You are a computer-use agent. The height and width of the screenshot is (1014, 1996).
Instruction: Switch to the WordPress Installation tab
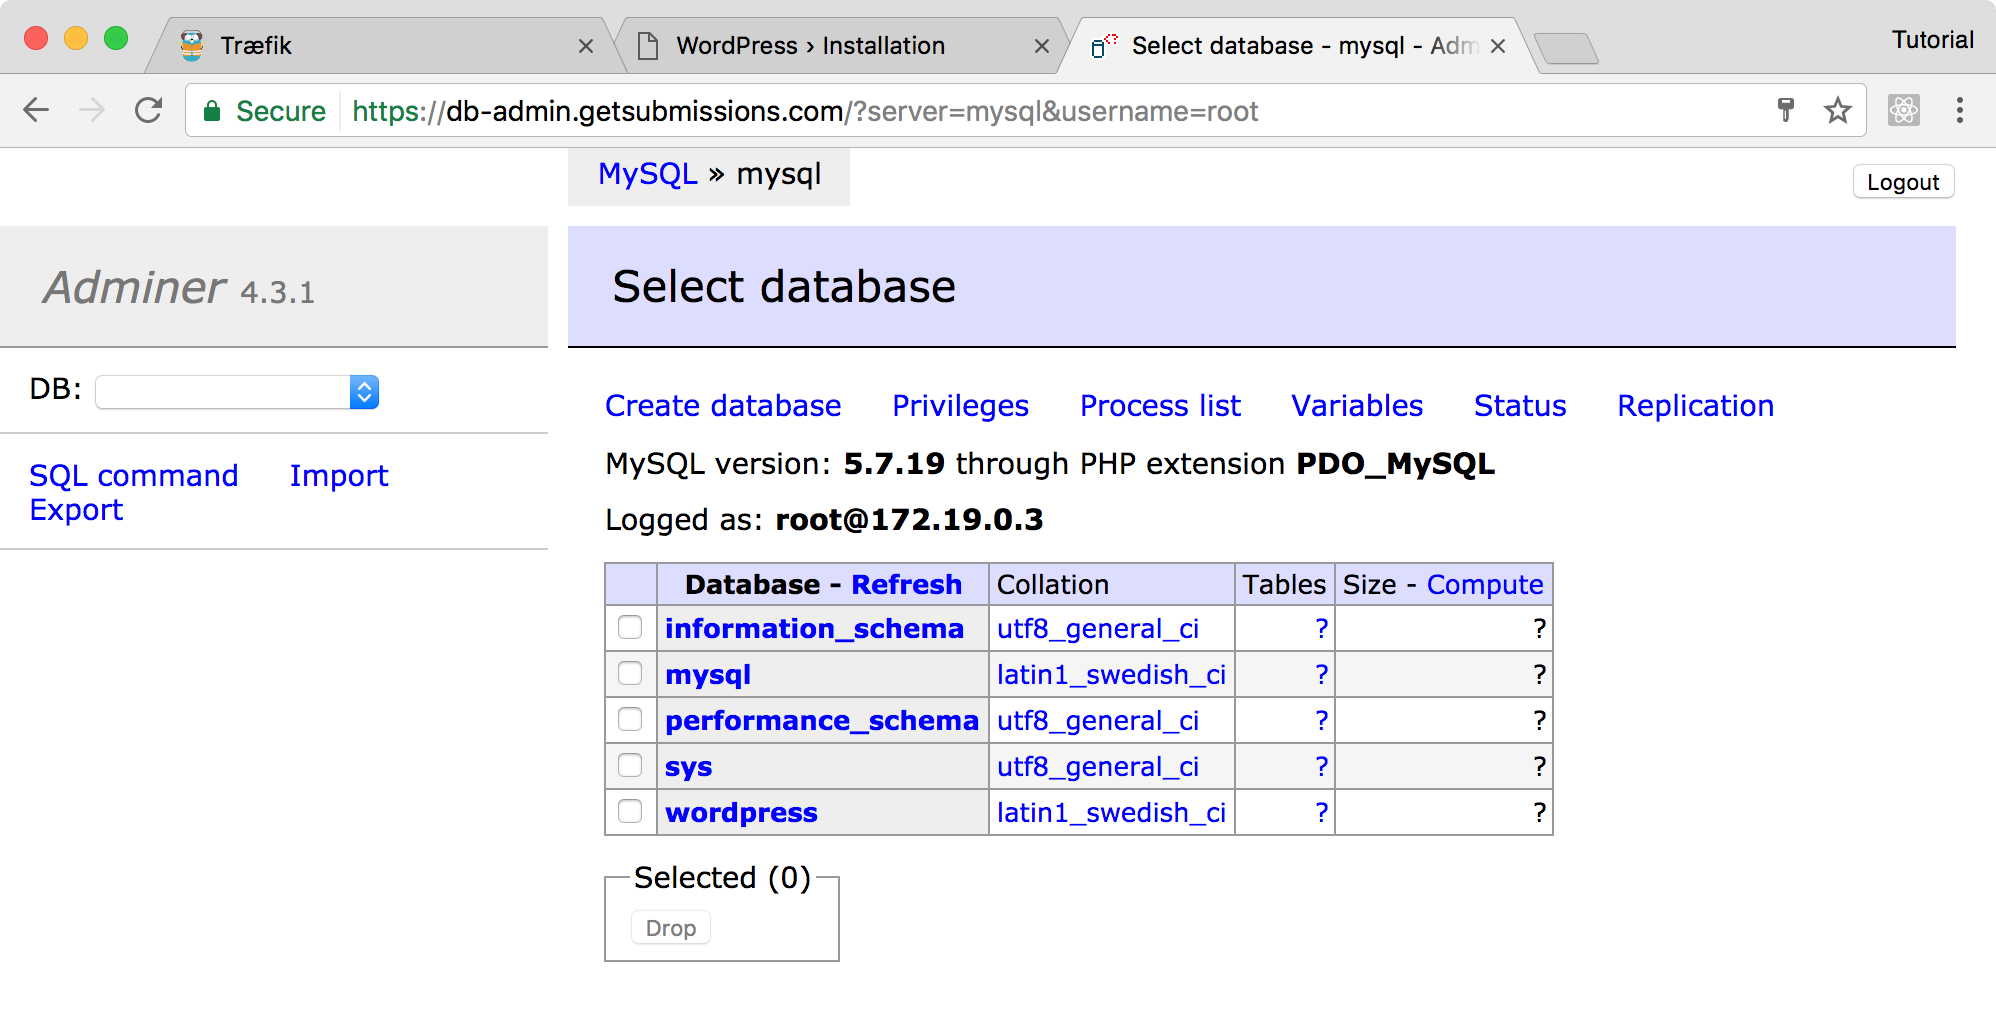(810, 46)
